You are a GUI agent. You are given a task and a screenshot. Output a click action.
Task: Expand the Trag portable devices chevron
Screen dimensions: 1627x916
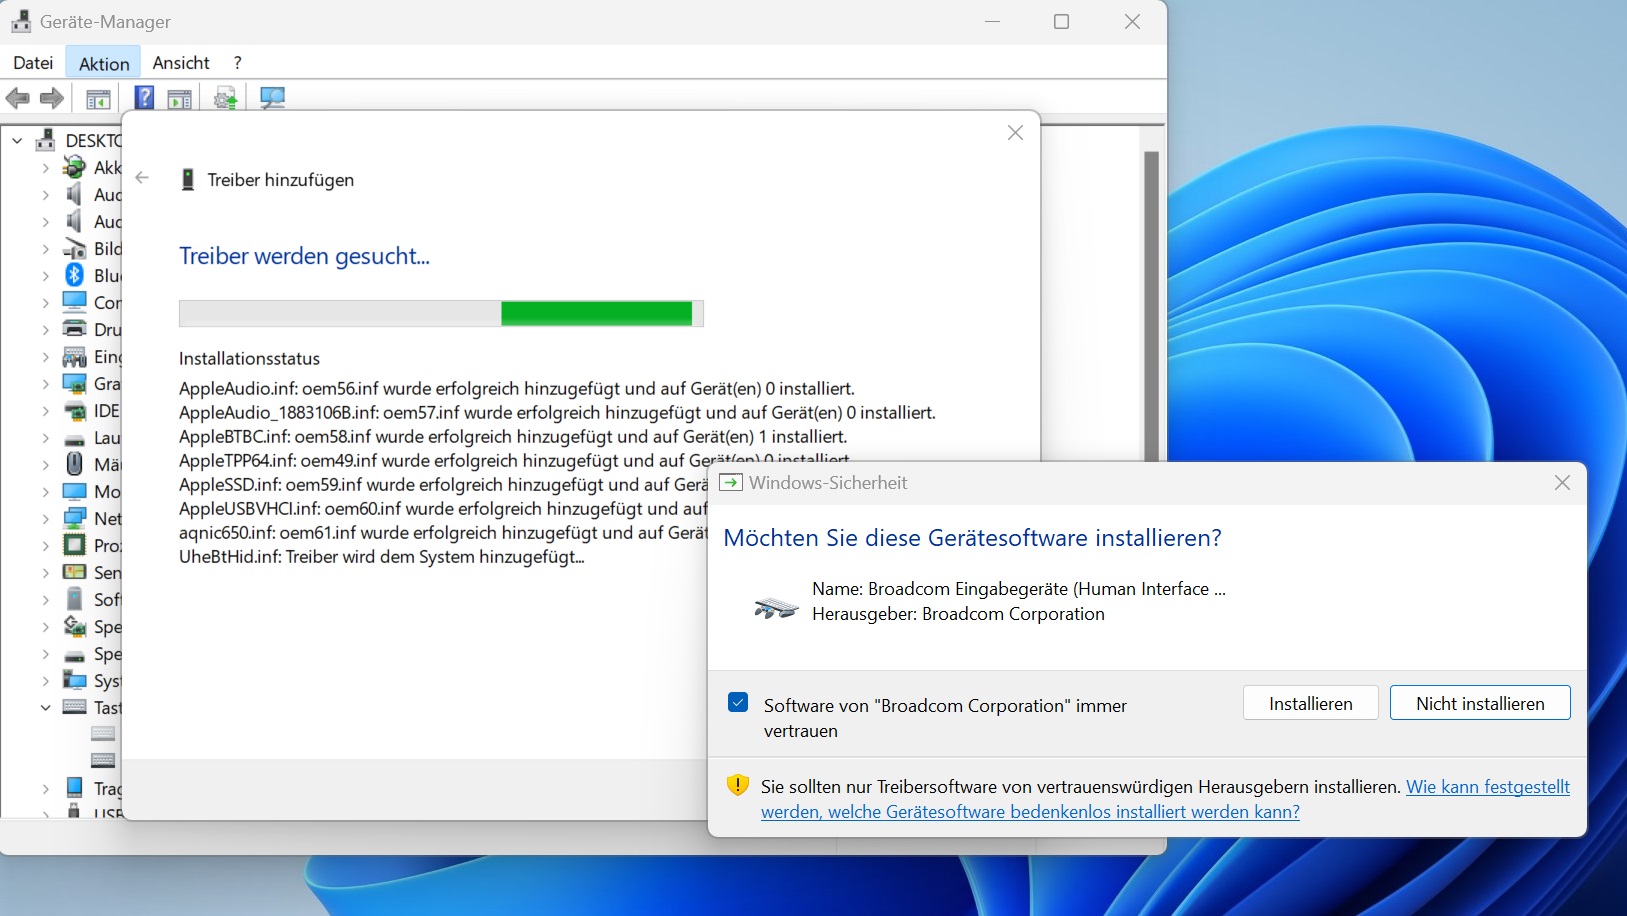(x=45, y=789)
